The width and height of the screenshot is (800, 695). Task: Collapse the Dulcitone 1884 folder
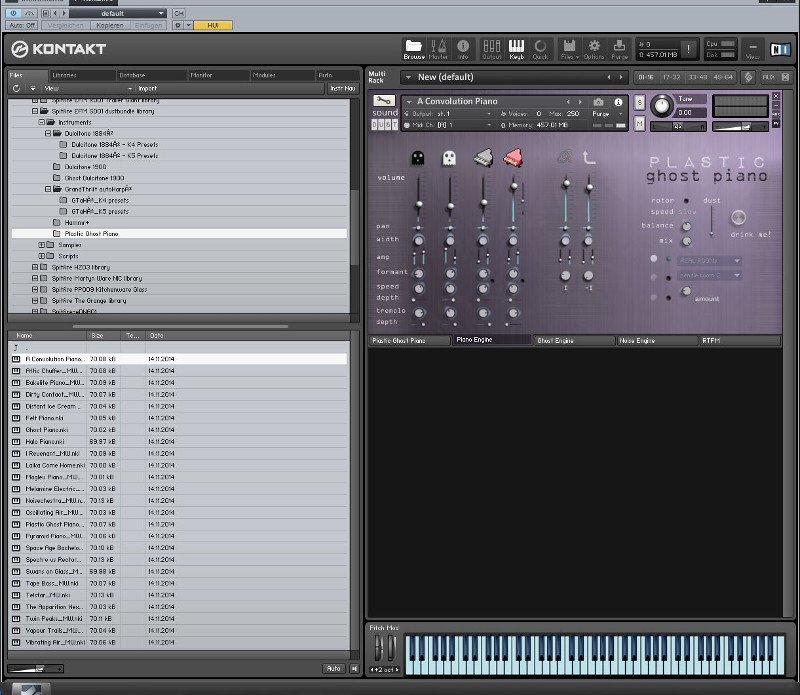click(x=47, y=134)
